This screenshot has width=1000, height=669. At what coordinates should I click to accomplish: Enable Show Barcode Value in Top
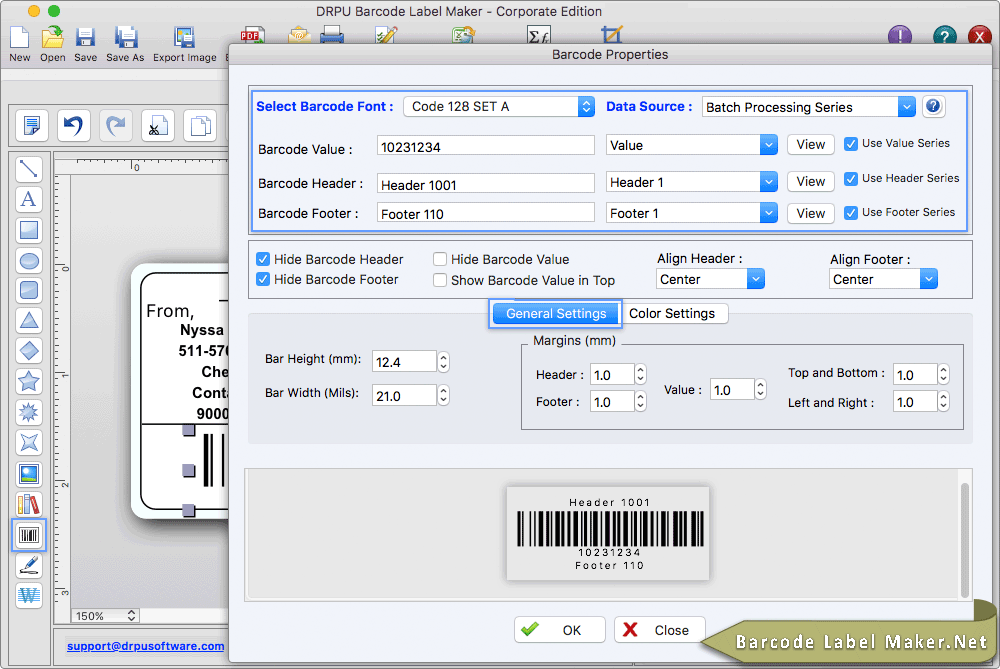(x=439, y=280)
